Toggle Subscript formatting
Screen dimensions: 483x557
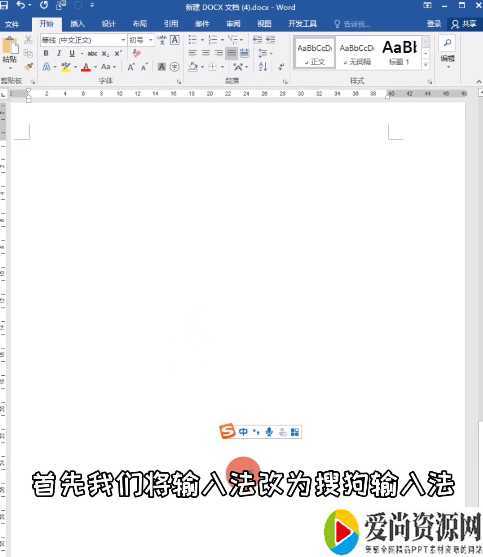point(105,53)
